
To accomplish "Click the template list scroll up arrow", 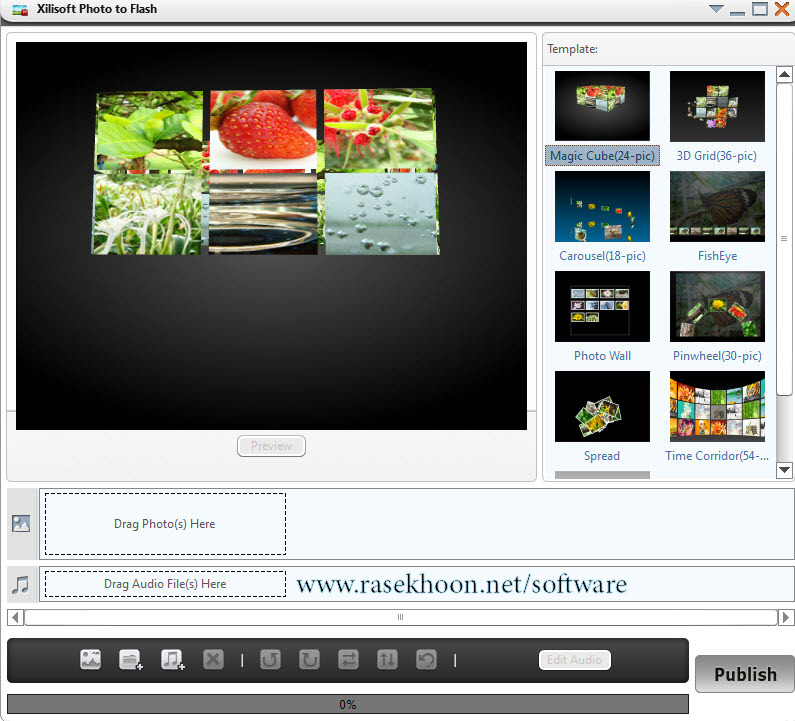I will (x=784, y=75).
